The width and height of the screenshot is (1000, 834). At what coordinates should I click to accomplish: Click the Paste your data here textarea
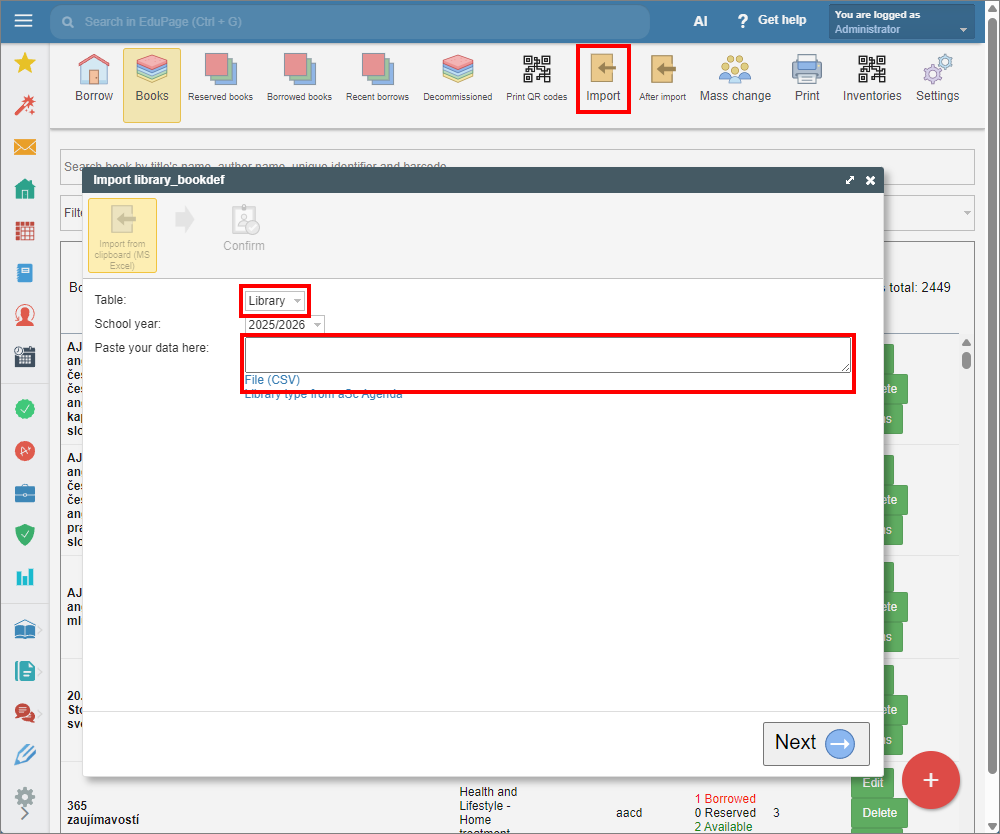click(x=547, y=355)
